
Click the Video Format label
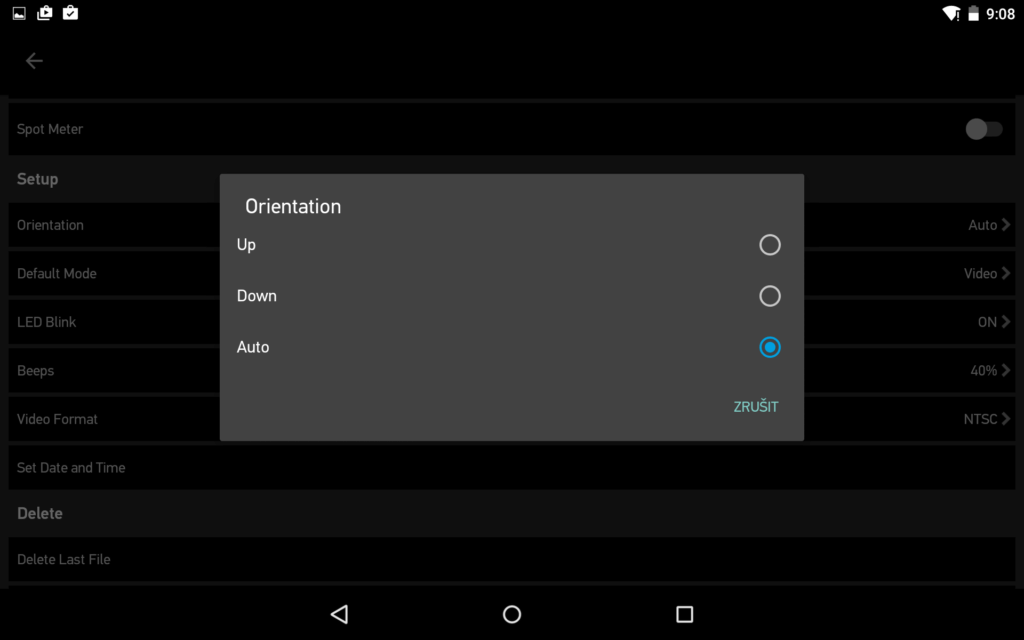pos(57,419)
